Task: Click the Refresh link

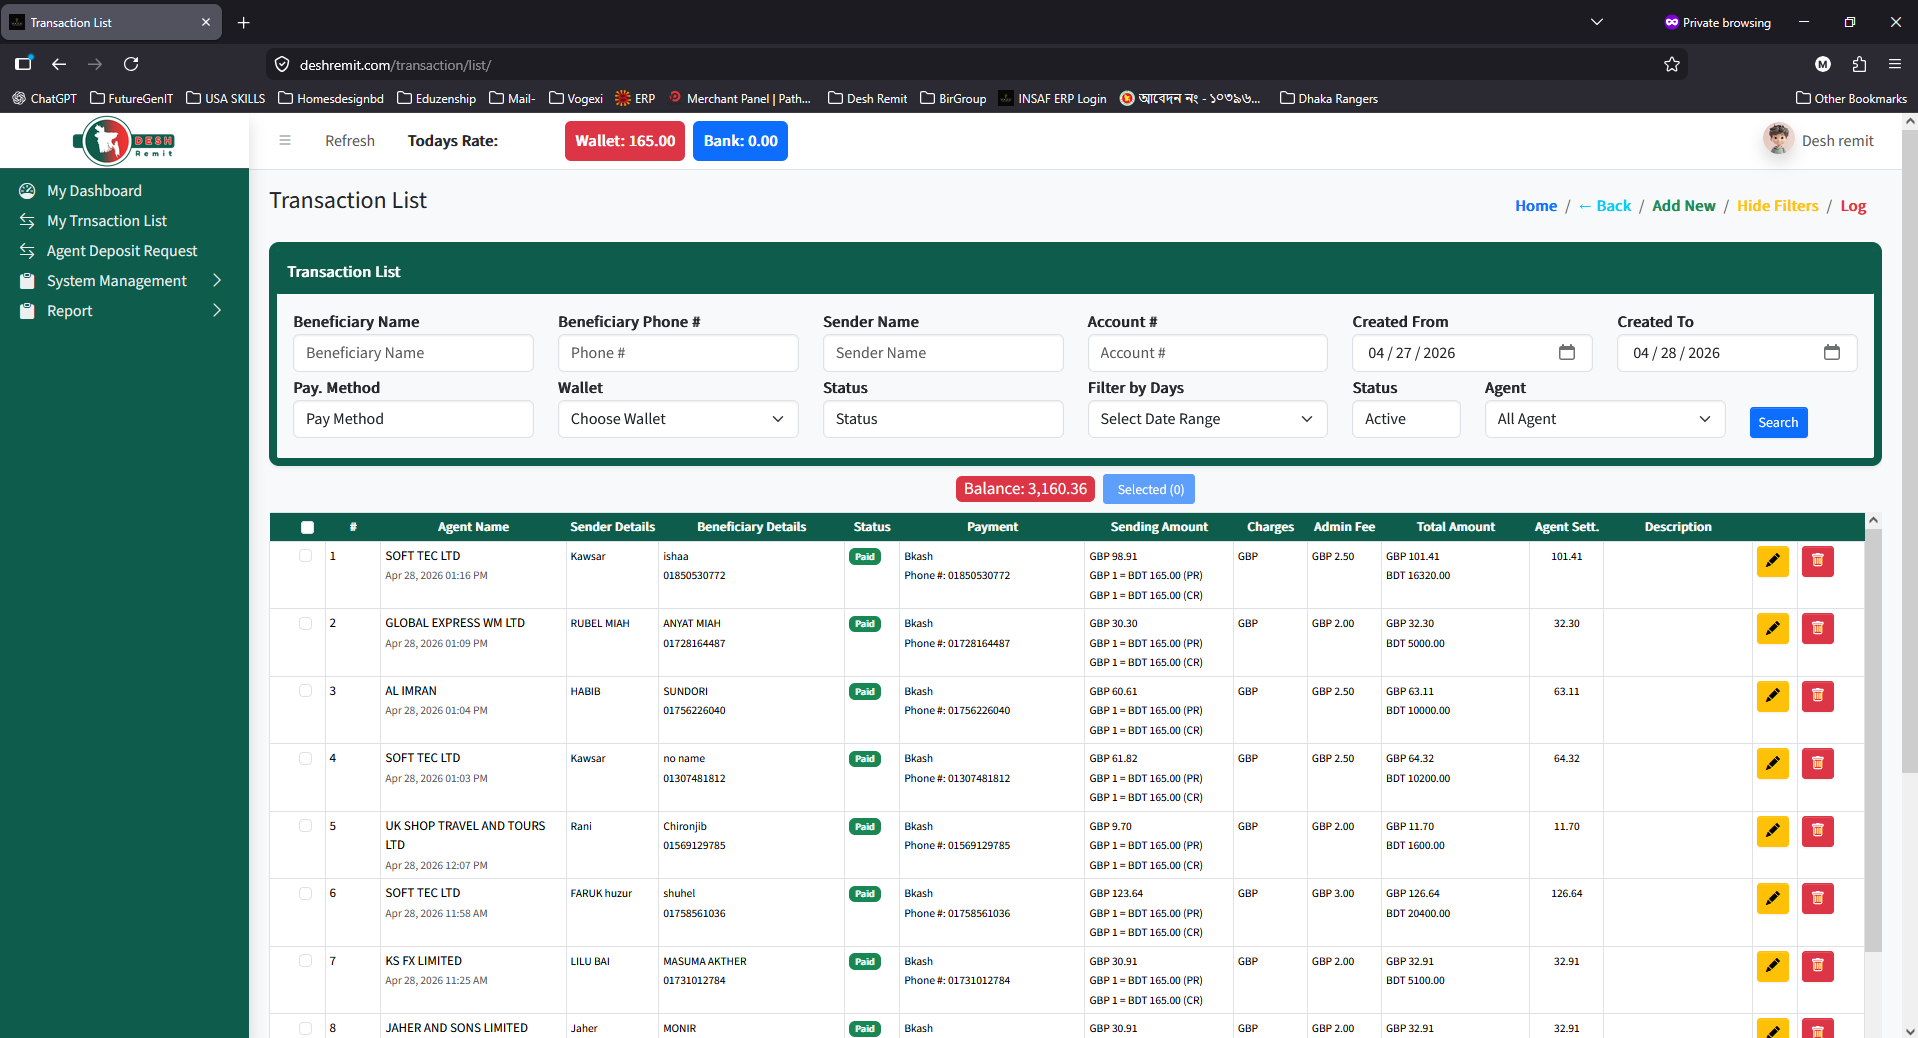Action: point(350,141)
